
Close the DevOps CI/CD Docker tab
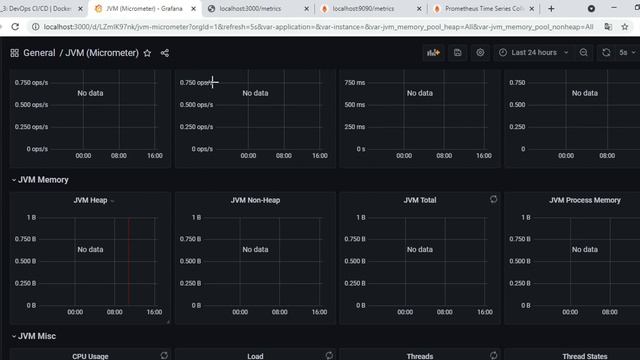[80, 9]
